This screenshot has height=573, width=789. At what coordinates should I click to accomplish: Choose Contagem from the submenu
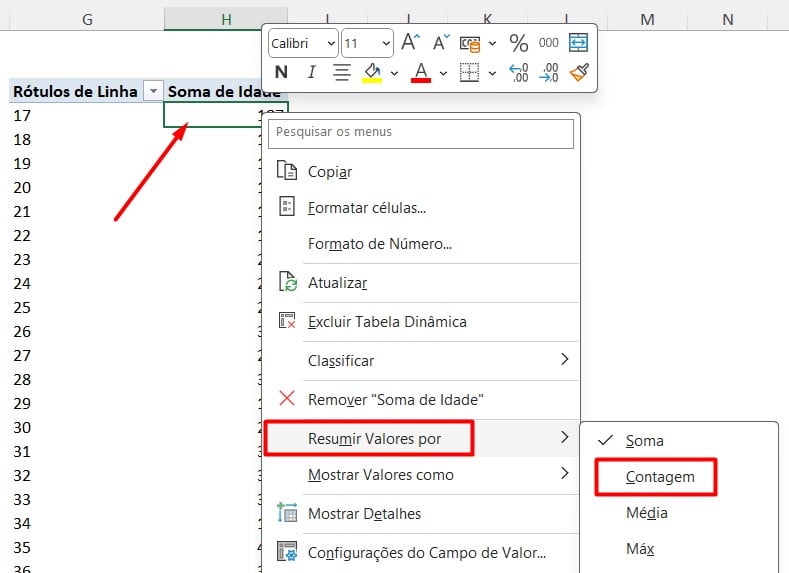point(659,477)
